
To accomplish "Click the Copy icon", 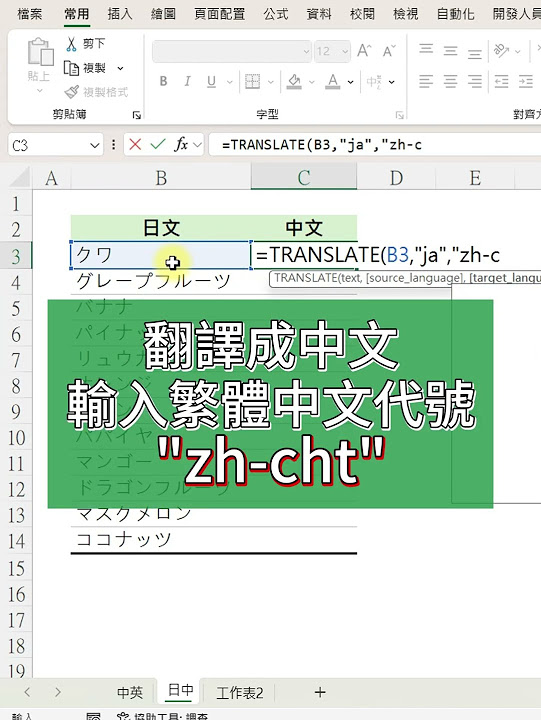I will (71, 68).
